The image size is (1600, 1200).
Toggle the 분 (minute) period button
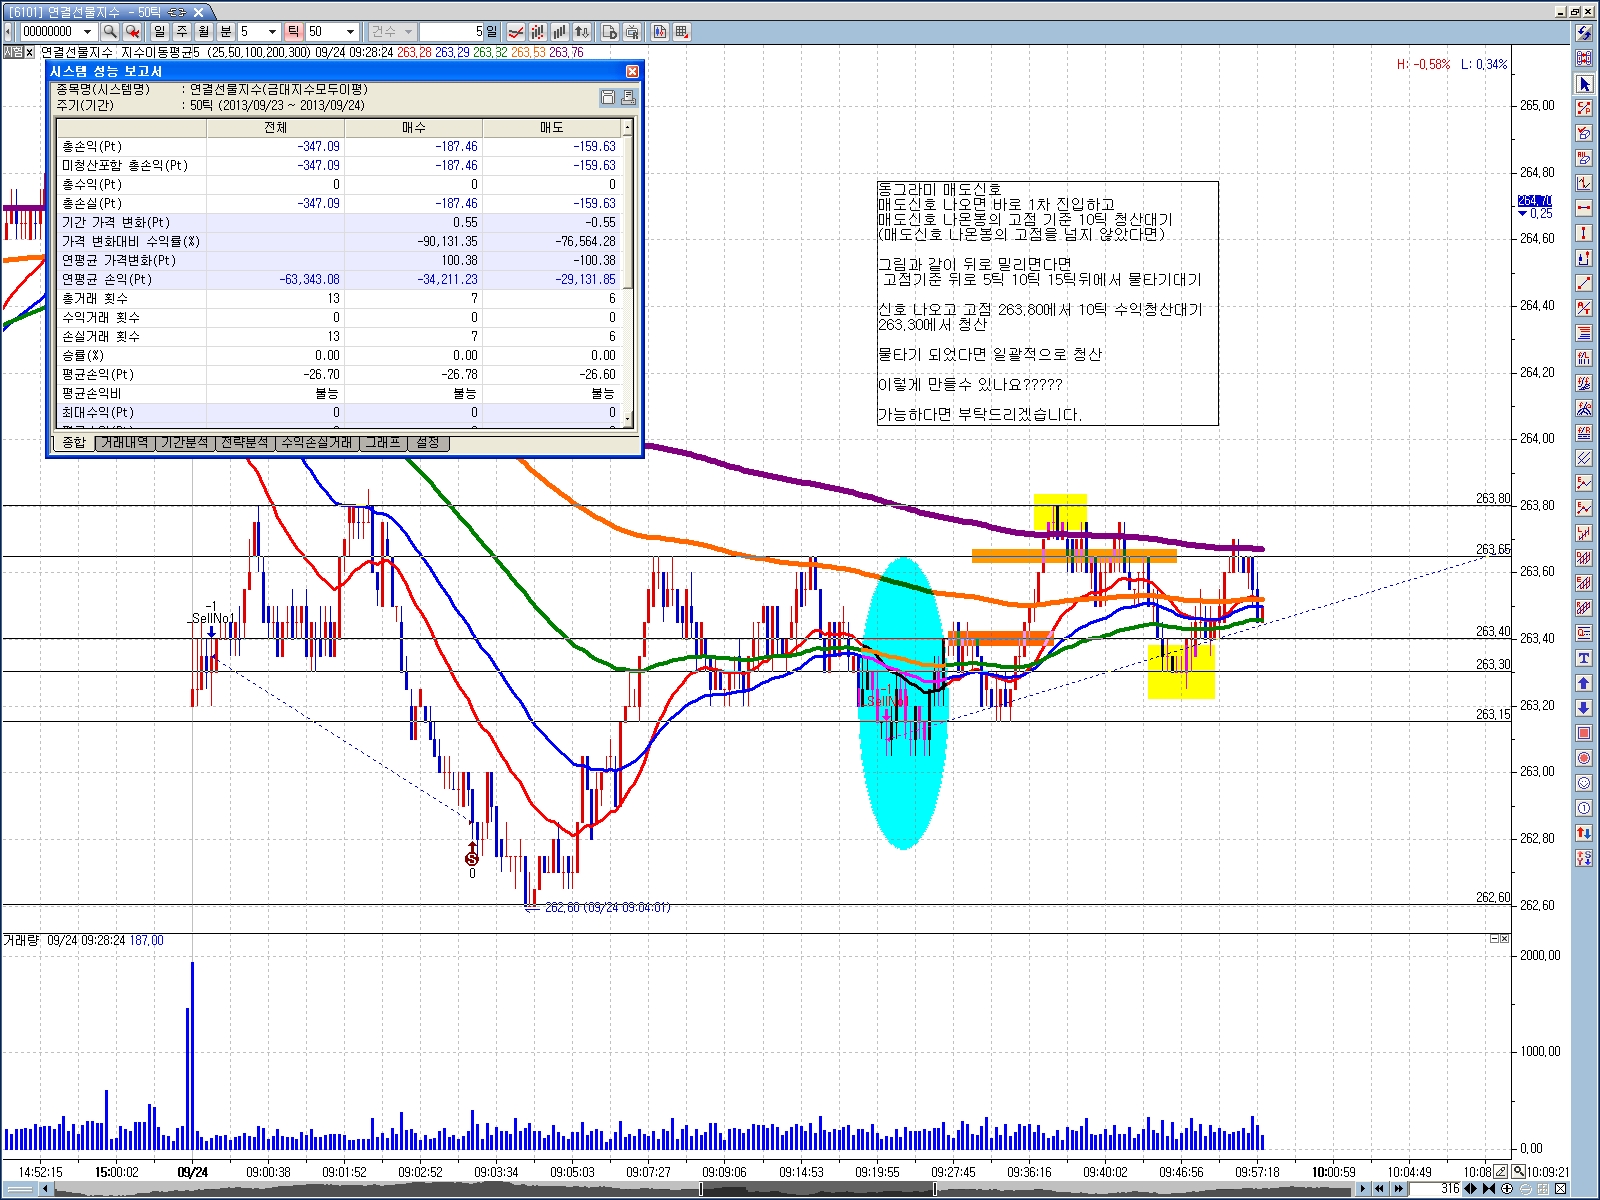[x=226, y=32]
